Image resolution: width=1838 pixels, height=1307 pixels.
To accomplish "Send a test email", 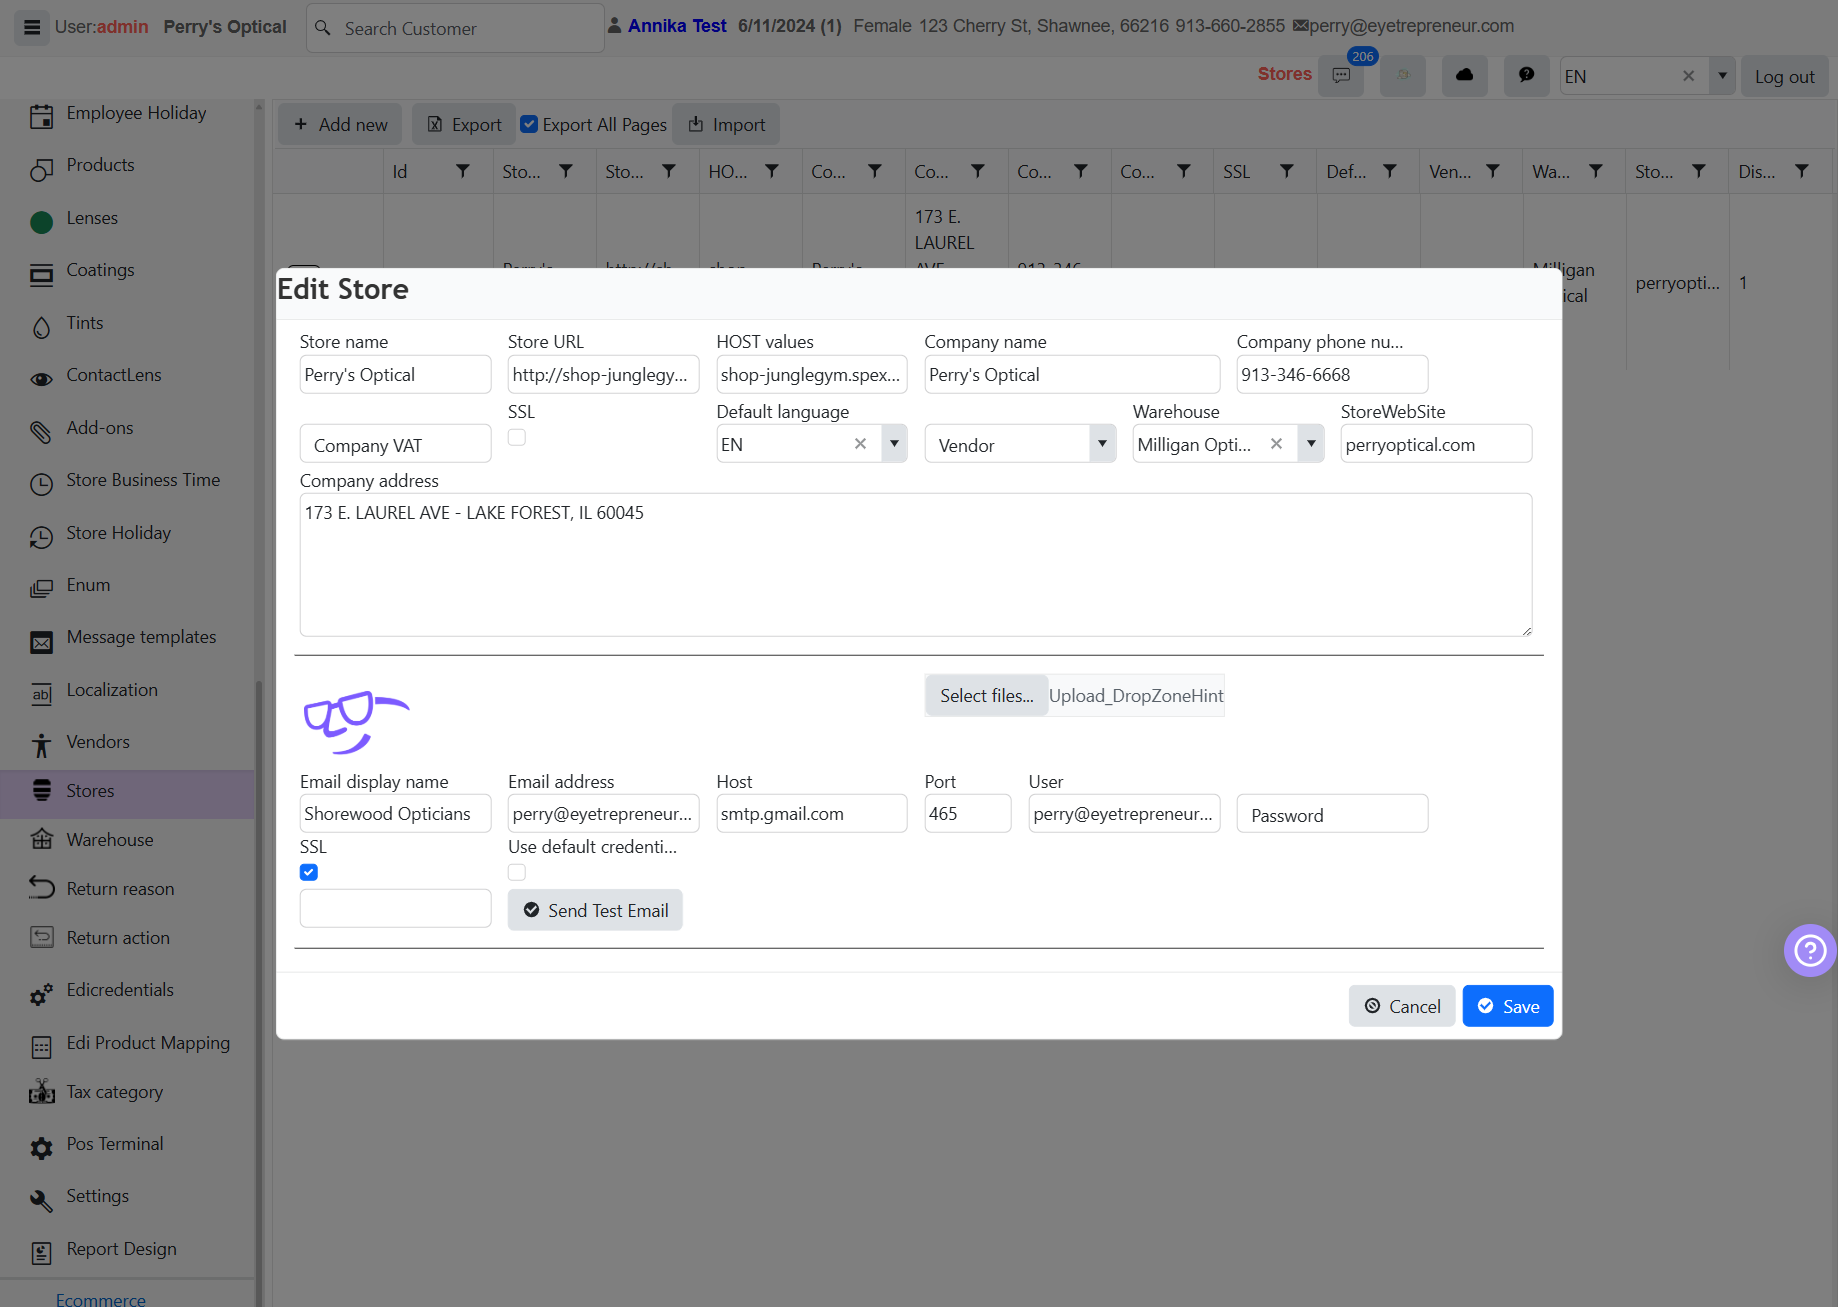I will point(595,910).
